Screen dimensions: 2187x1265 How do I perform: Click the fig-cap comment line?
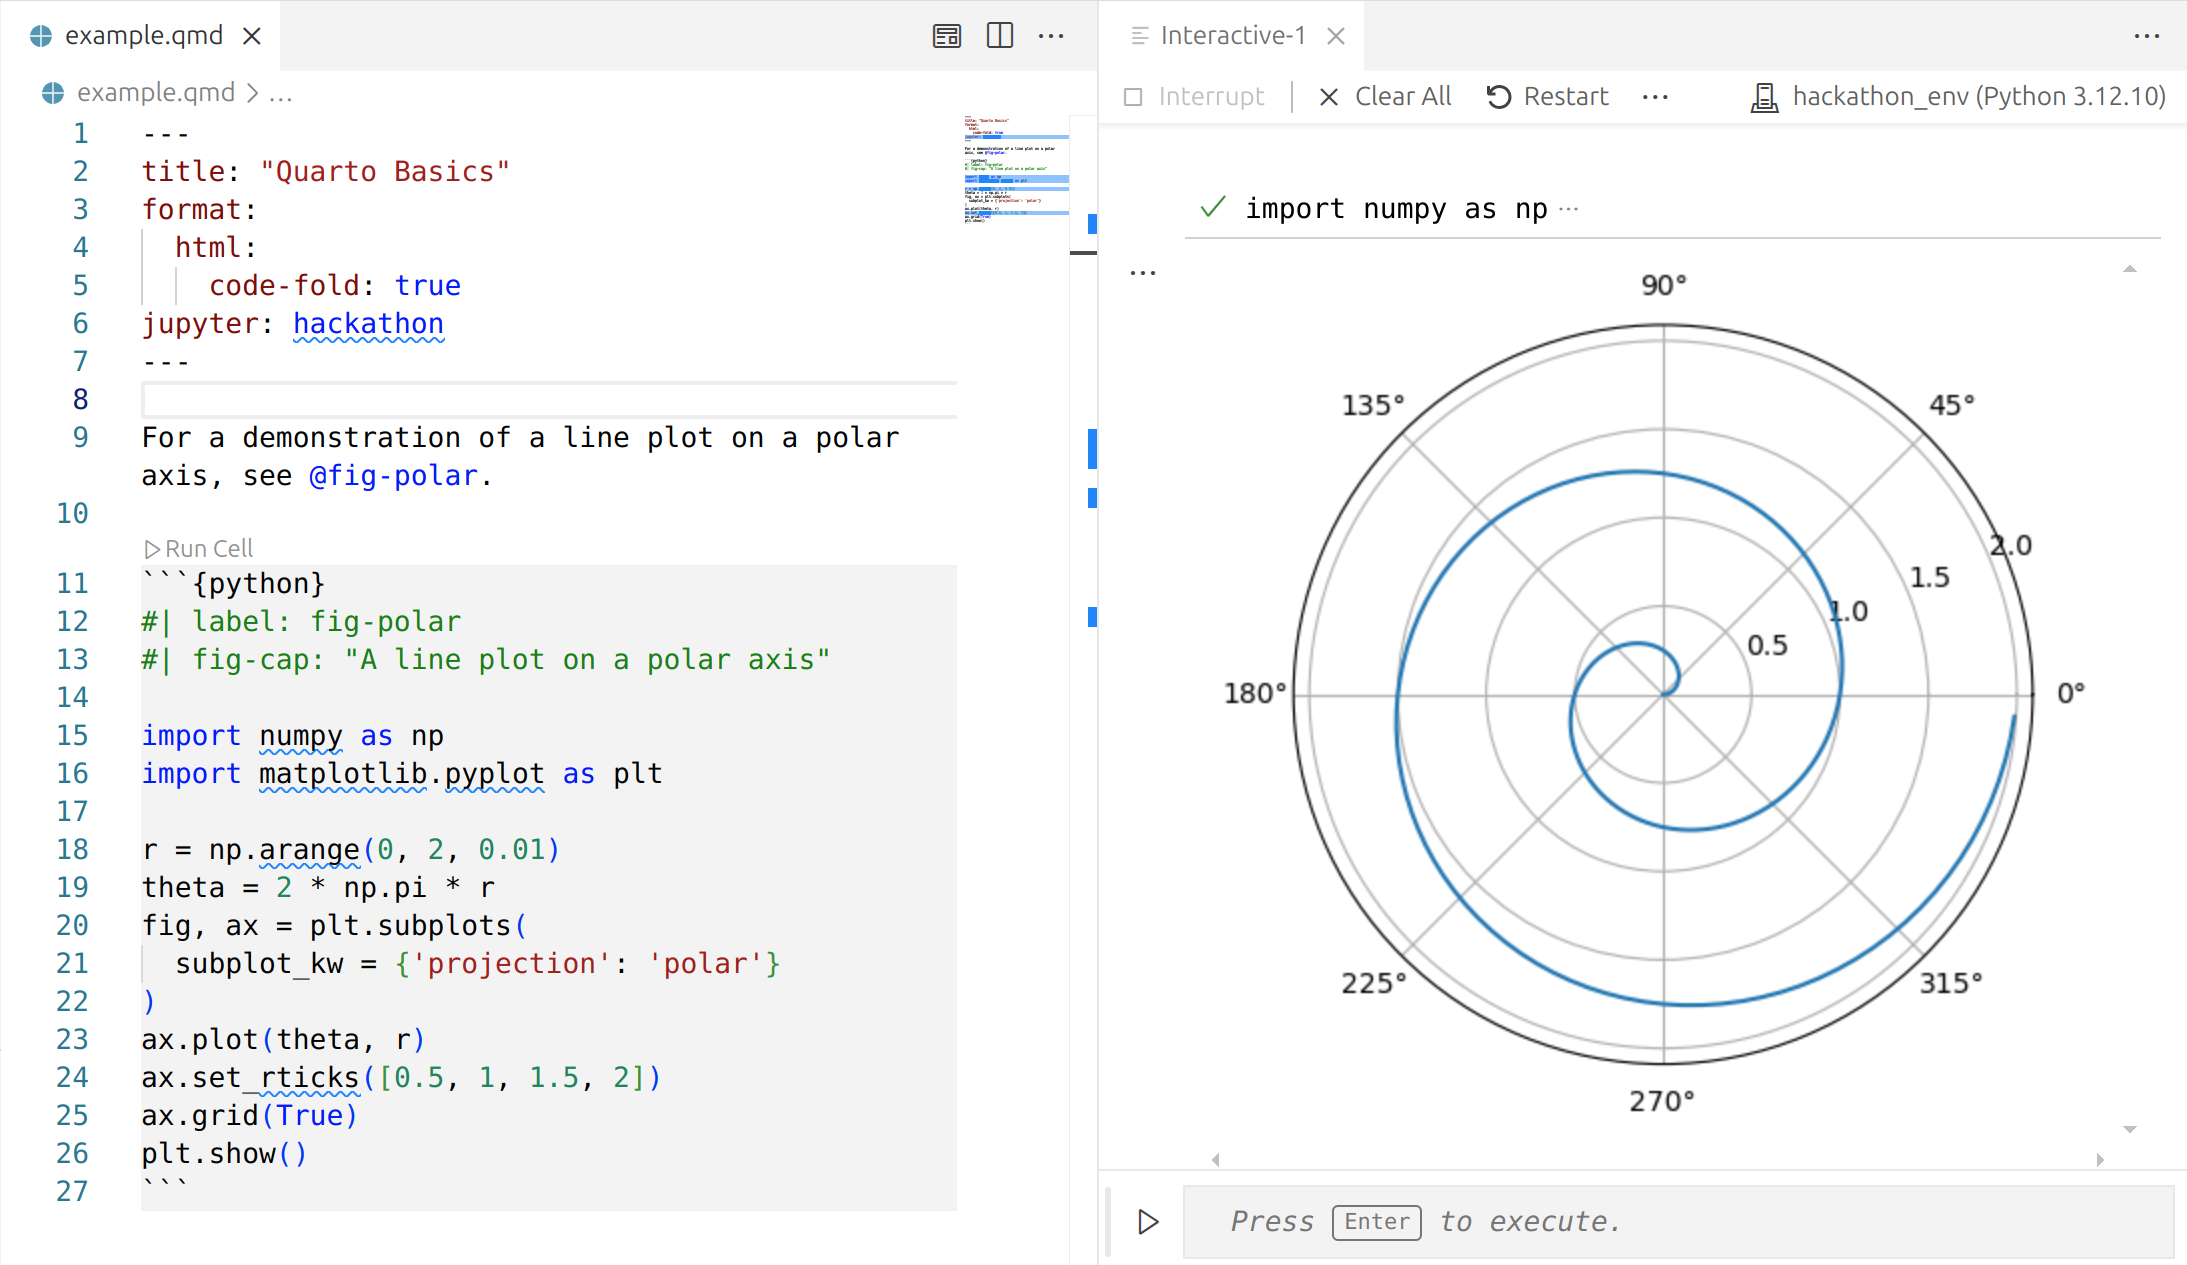pos(486,660)
